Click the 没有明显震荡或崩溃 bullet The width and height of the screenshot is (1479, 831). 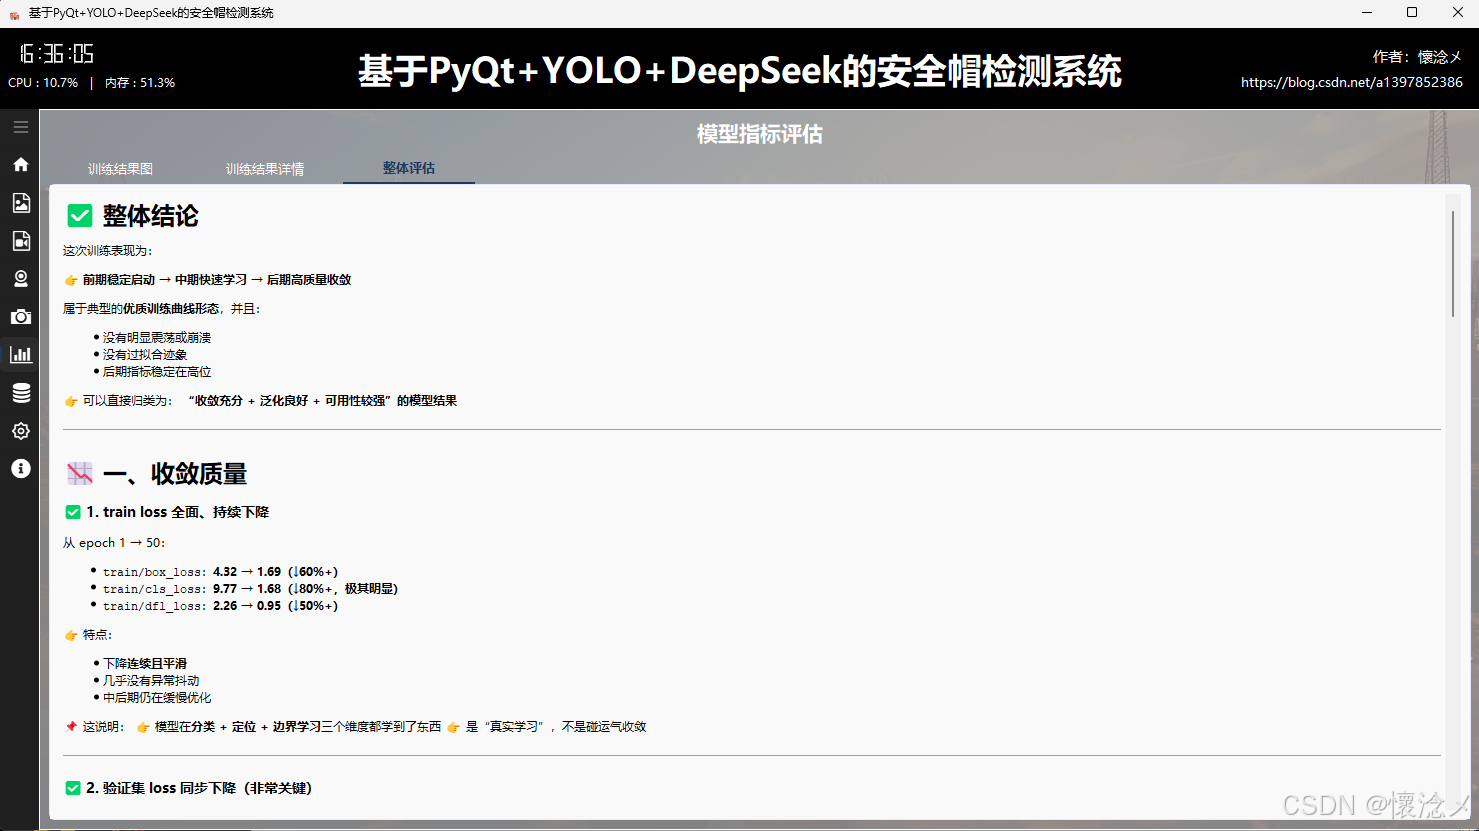coord(156,338)
